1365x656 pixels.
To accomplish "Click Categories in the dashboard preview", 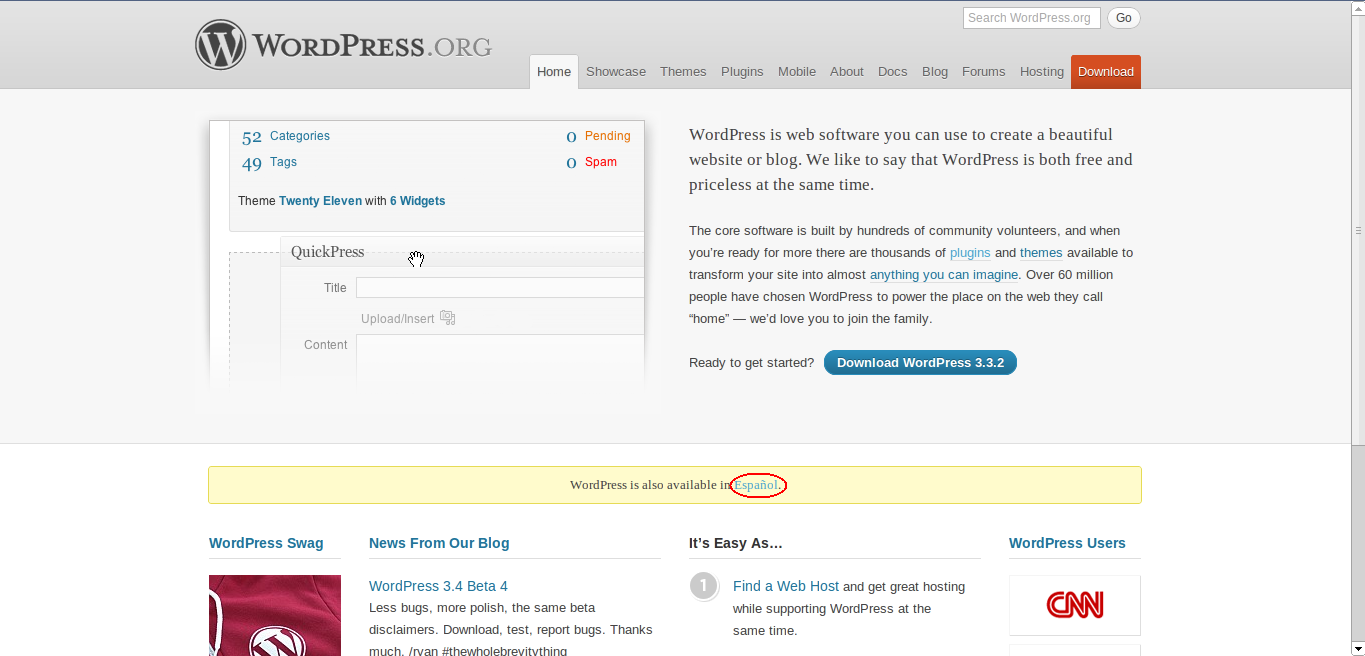I will [x=300, y=136].
